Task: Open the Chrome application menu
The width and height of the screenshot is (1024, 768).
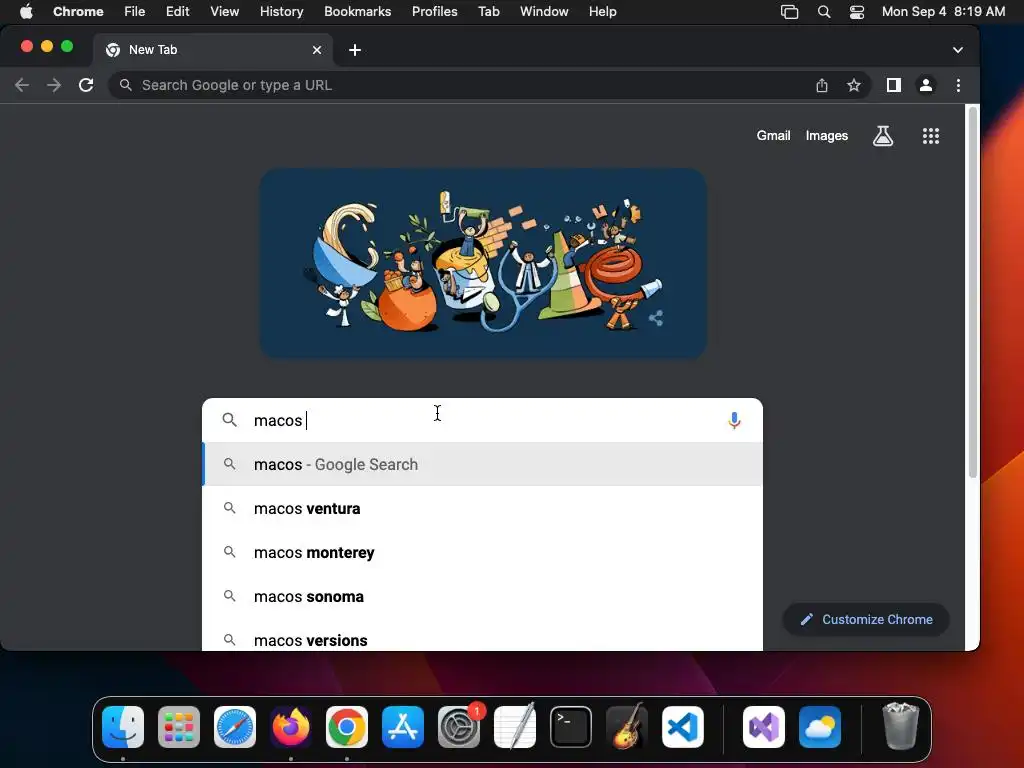Action: 78,12
